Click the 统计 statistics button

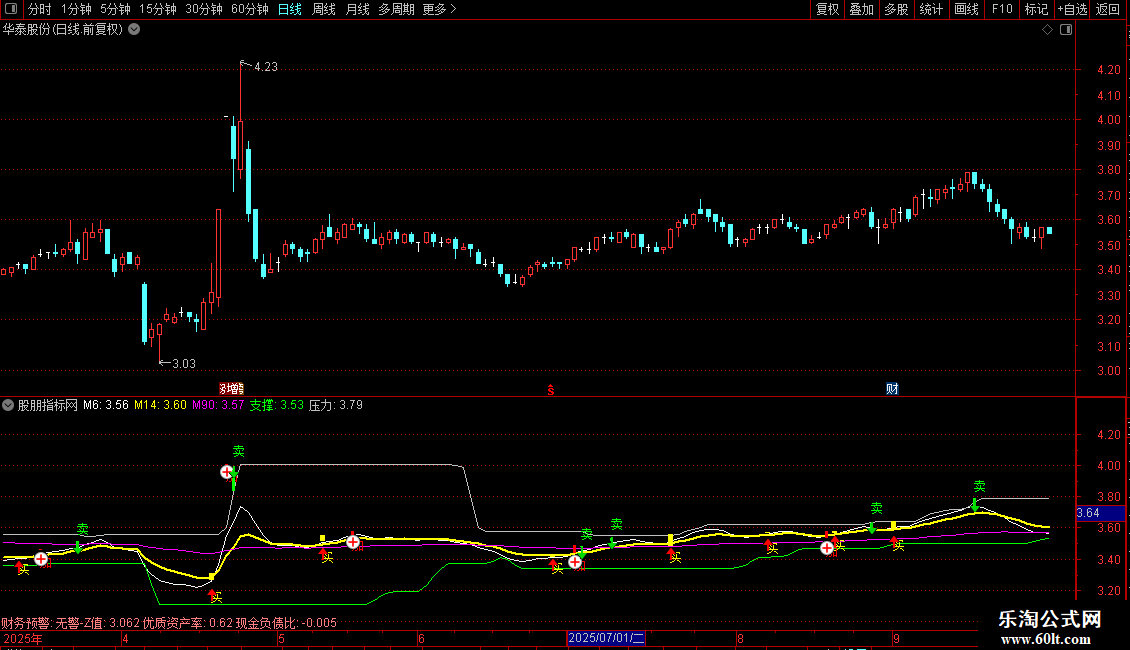point(931,9)
